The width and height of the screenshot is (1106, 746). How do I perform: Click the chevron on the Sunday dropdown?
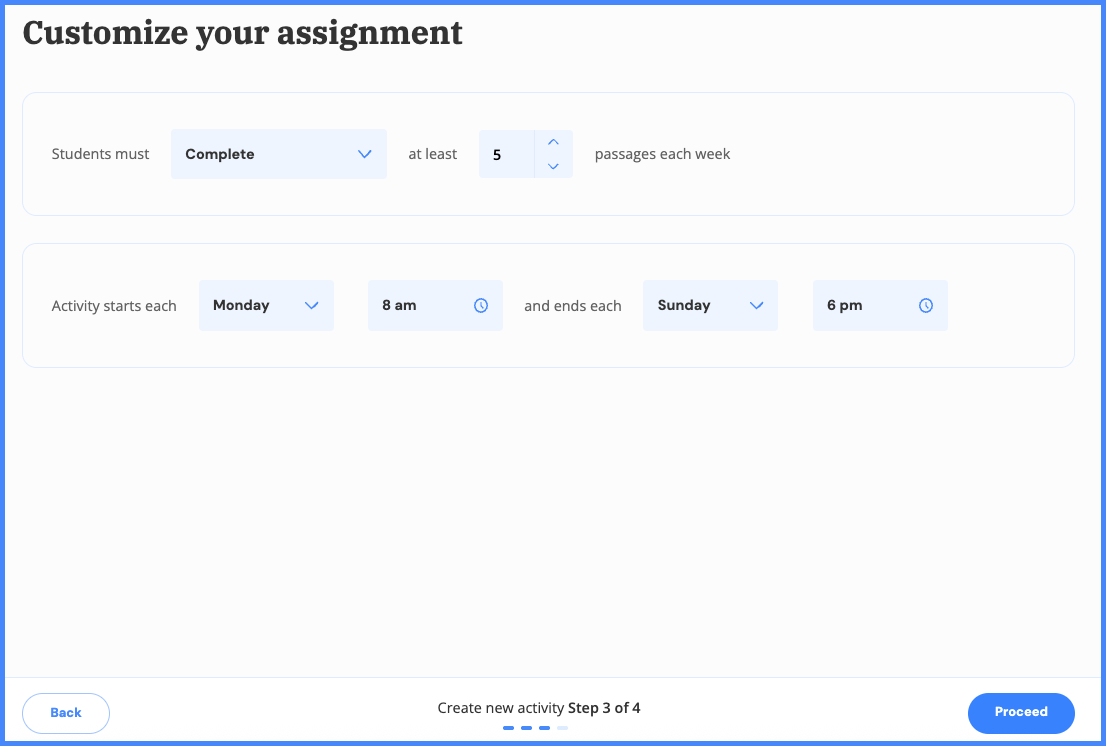pos(757,305)
